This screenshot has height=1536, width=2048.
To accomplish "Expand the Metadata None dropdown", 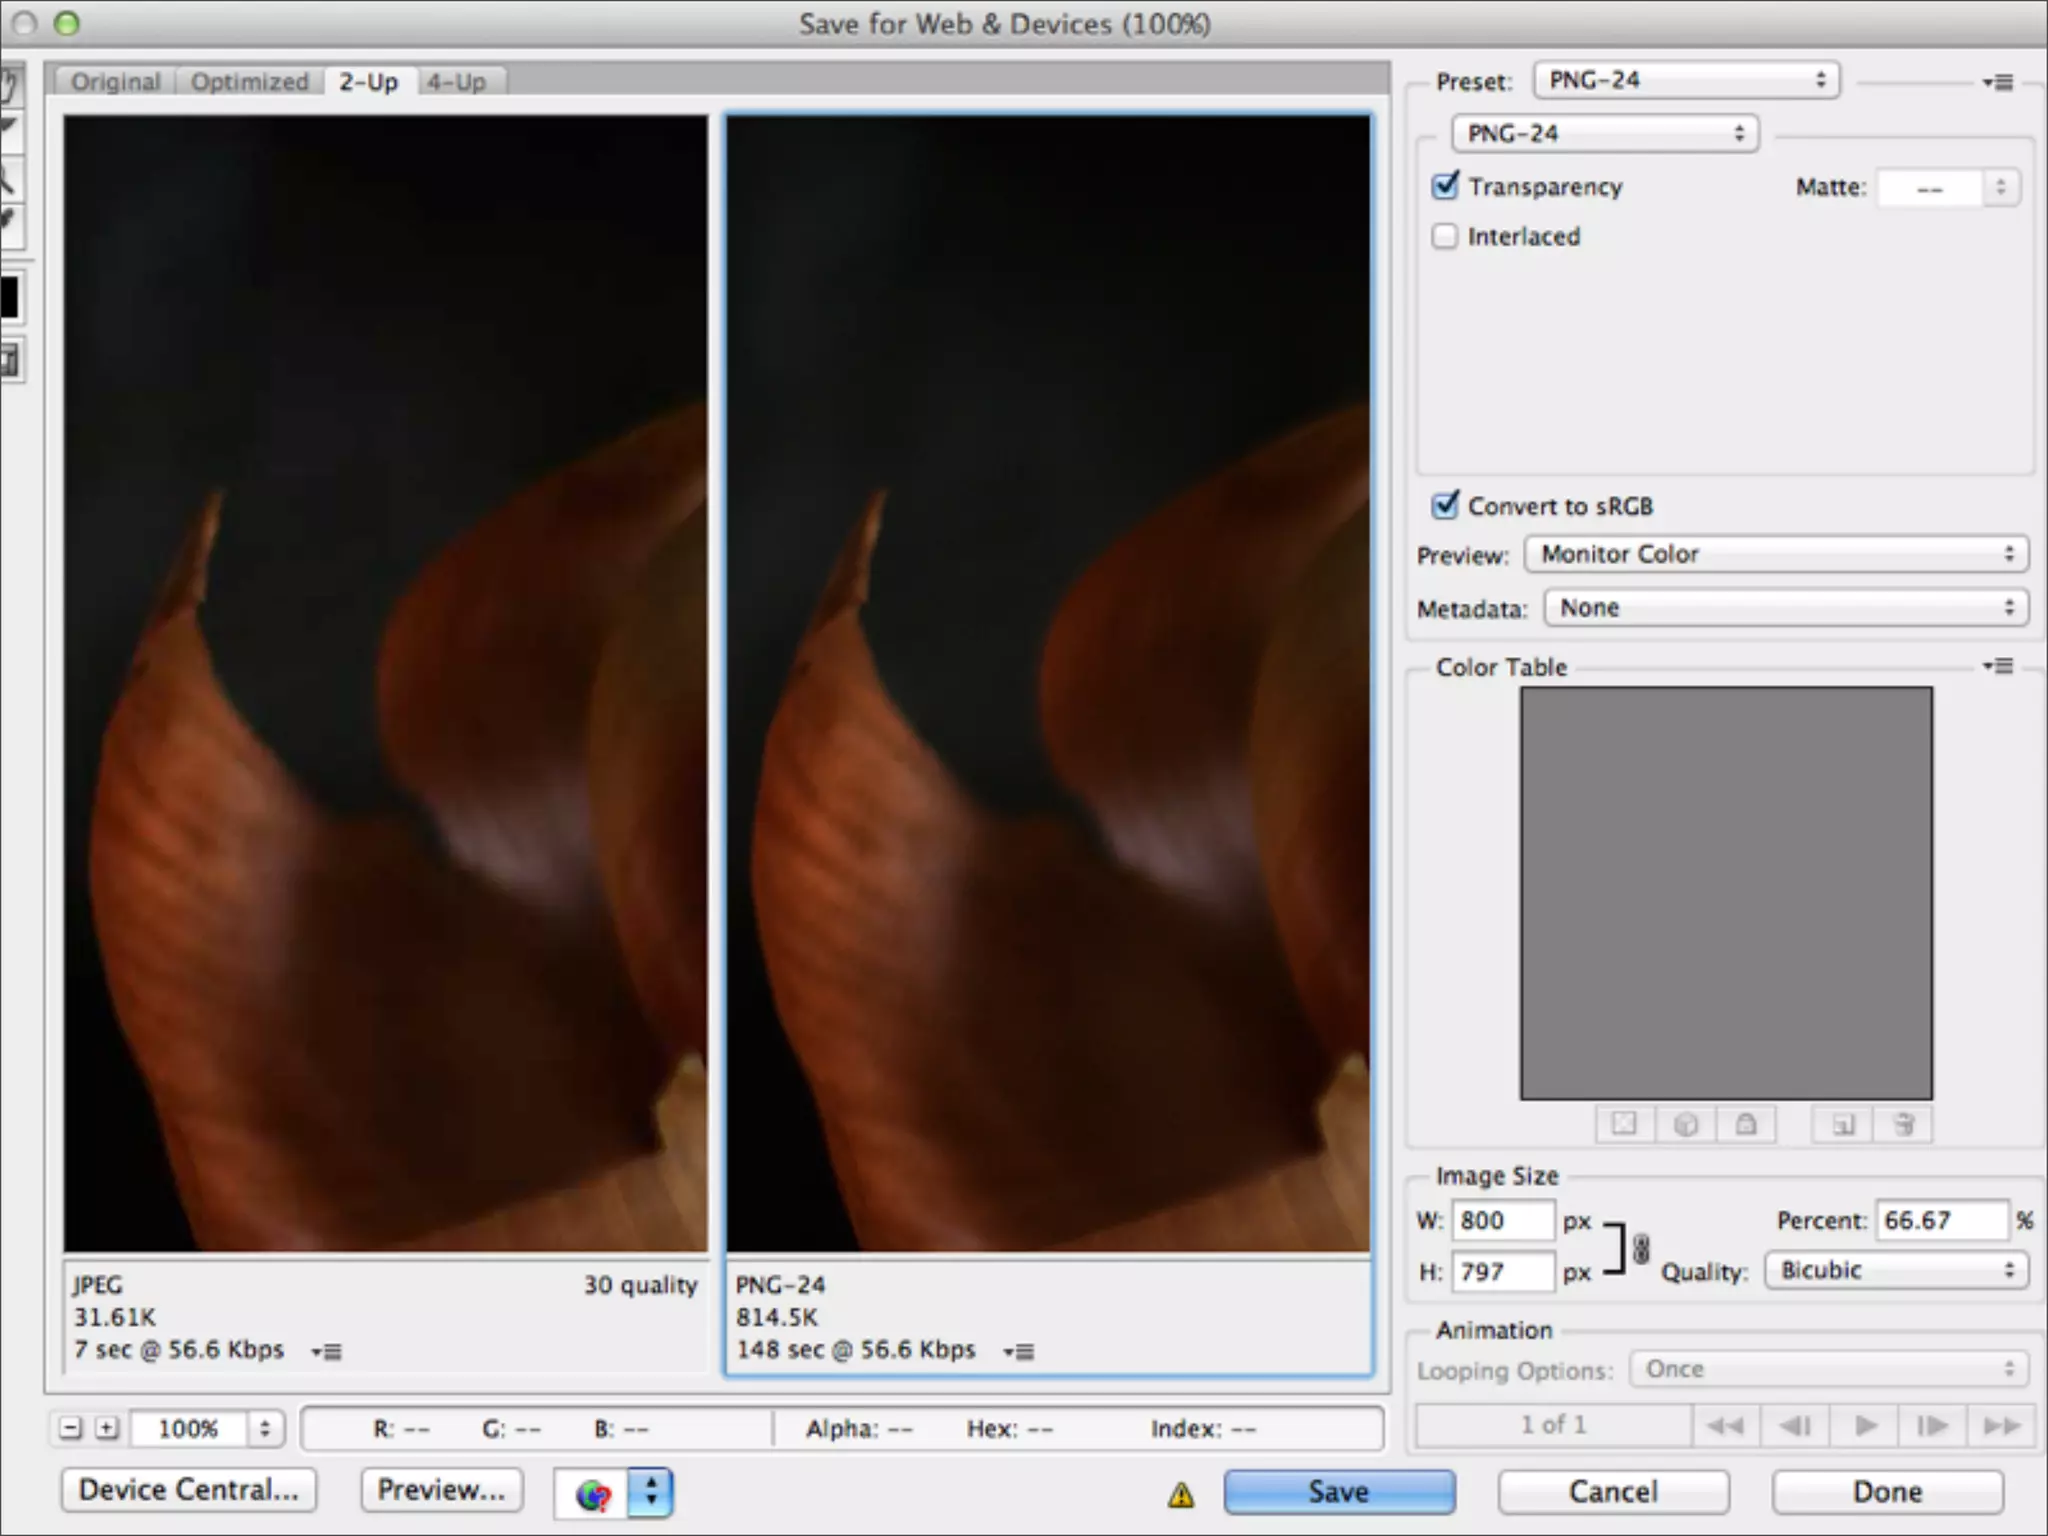I will pos(1785,608).
